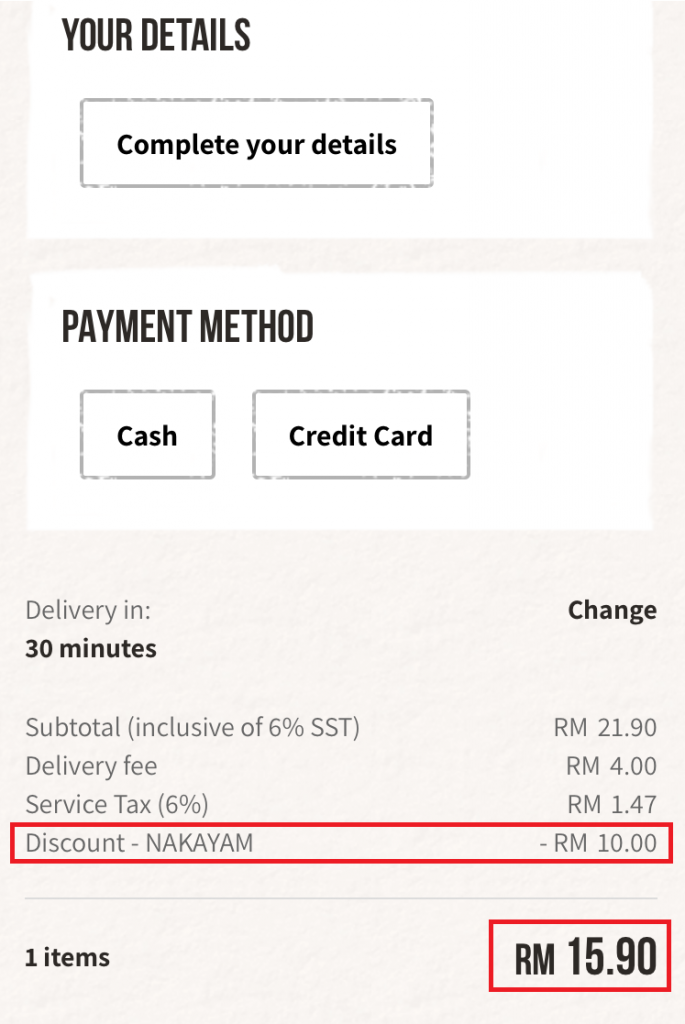Click the RM 15.90 order total
685x1024 pixels.
[586, 958]
